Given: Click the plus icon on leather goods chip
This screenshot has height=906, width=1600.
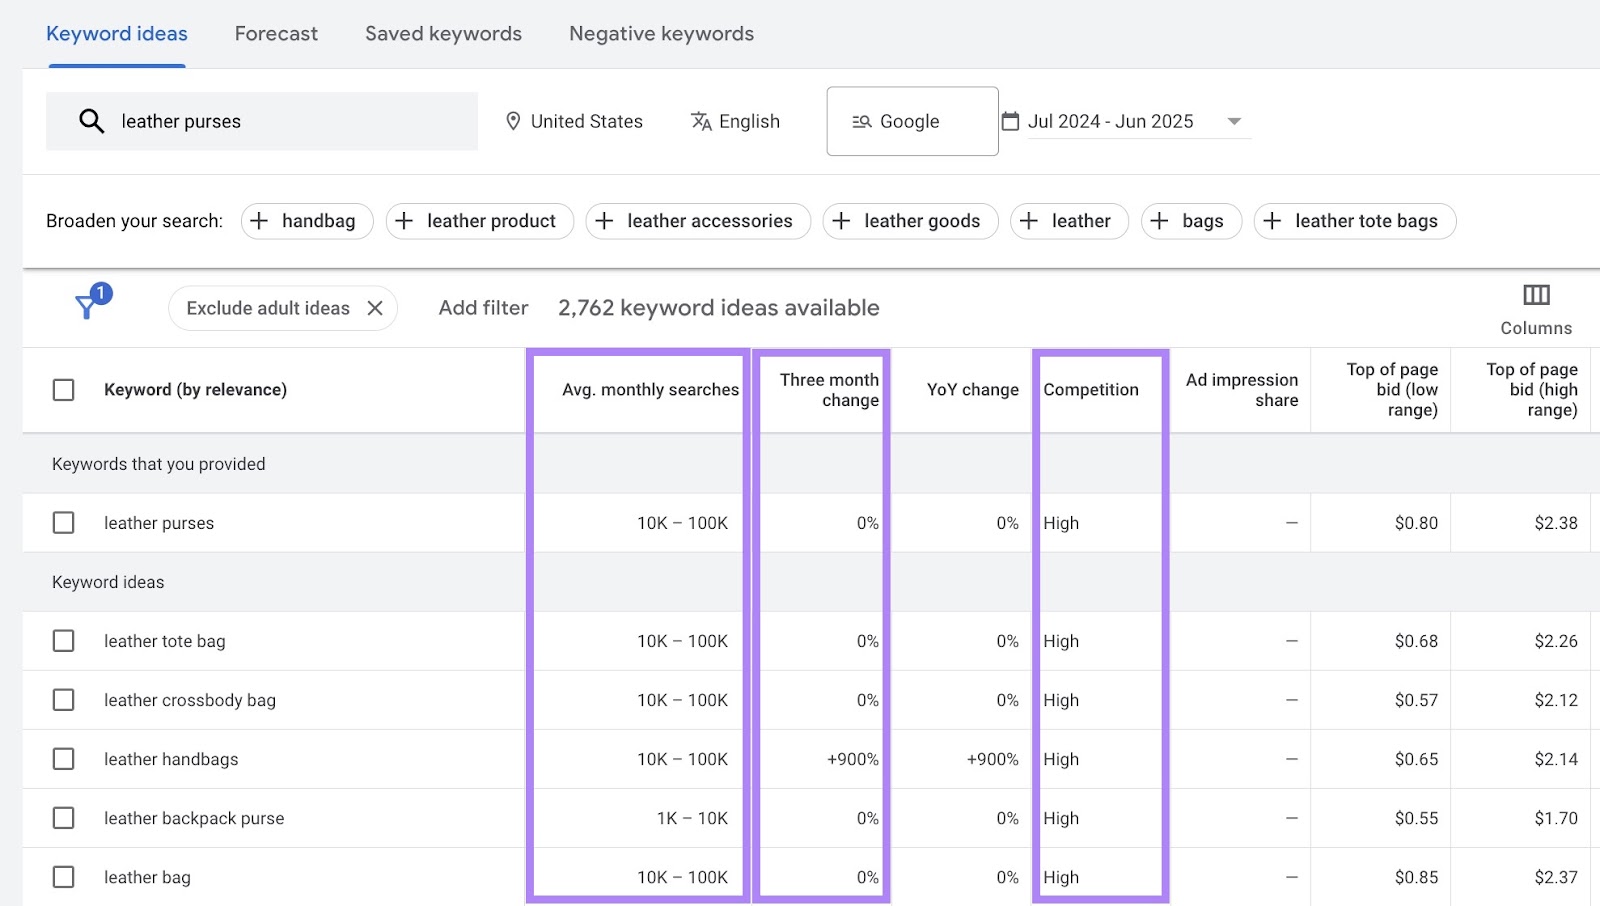Looking at the screenshot, I should pyautogui.click(x=841, y=221).
